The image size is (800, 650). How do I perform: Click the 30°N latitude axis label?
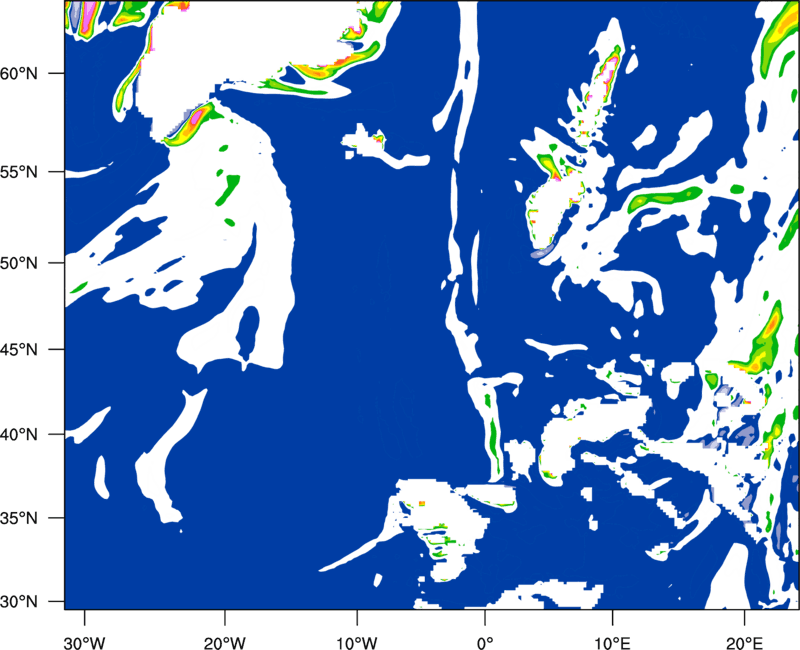tap(19, 602)
